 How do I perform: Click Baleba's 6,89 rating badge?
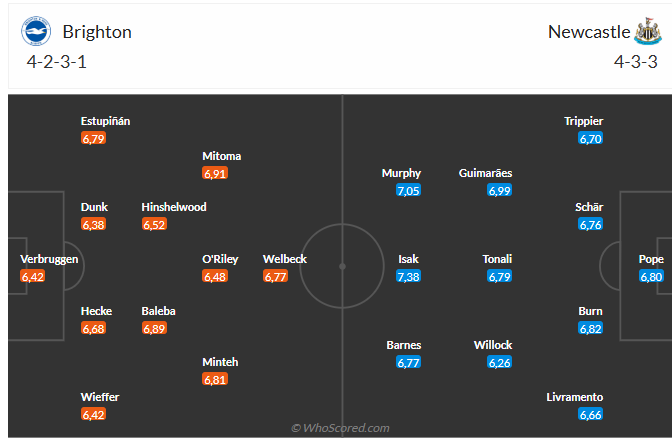point(154,328)
